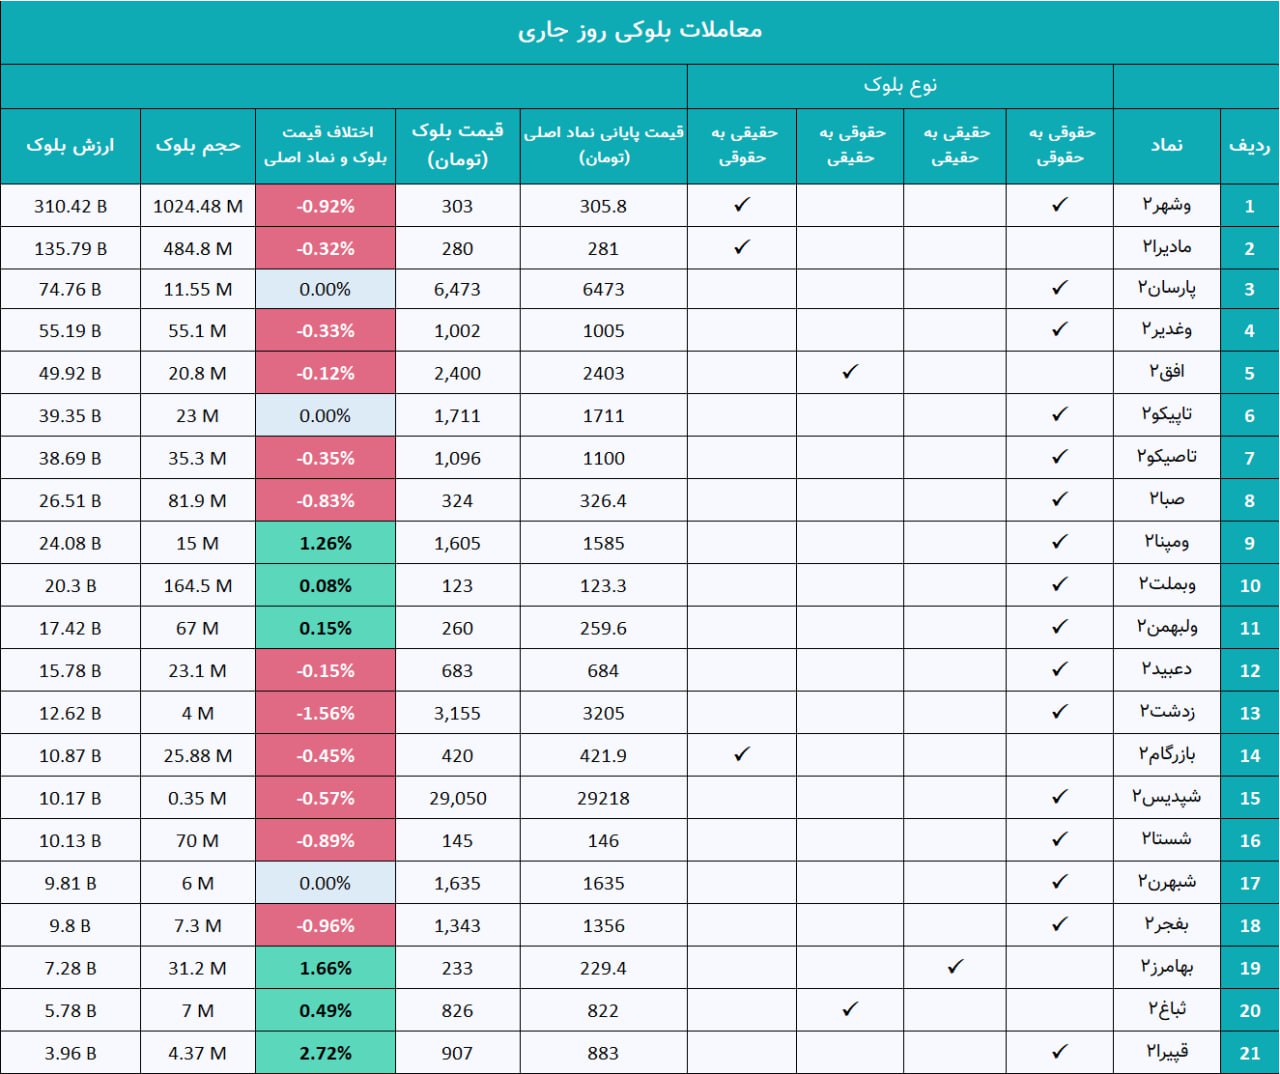
Task: Click the green 2.72% difference cell
Action: (325, 1053)
